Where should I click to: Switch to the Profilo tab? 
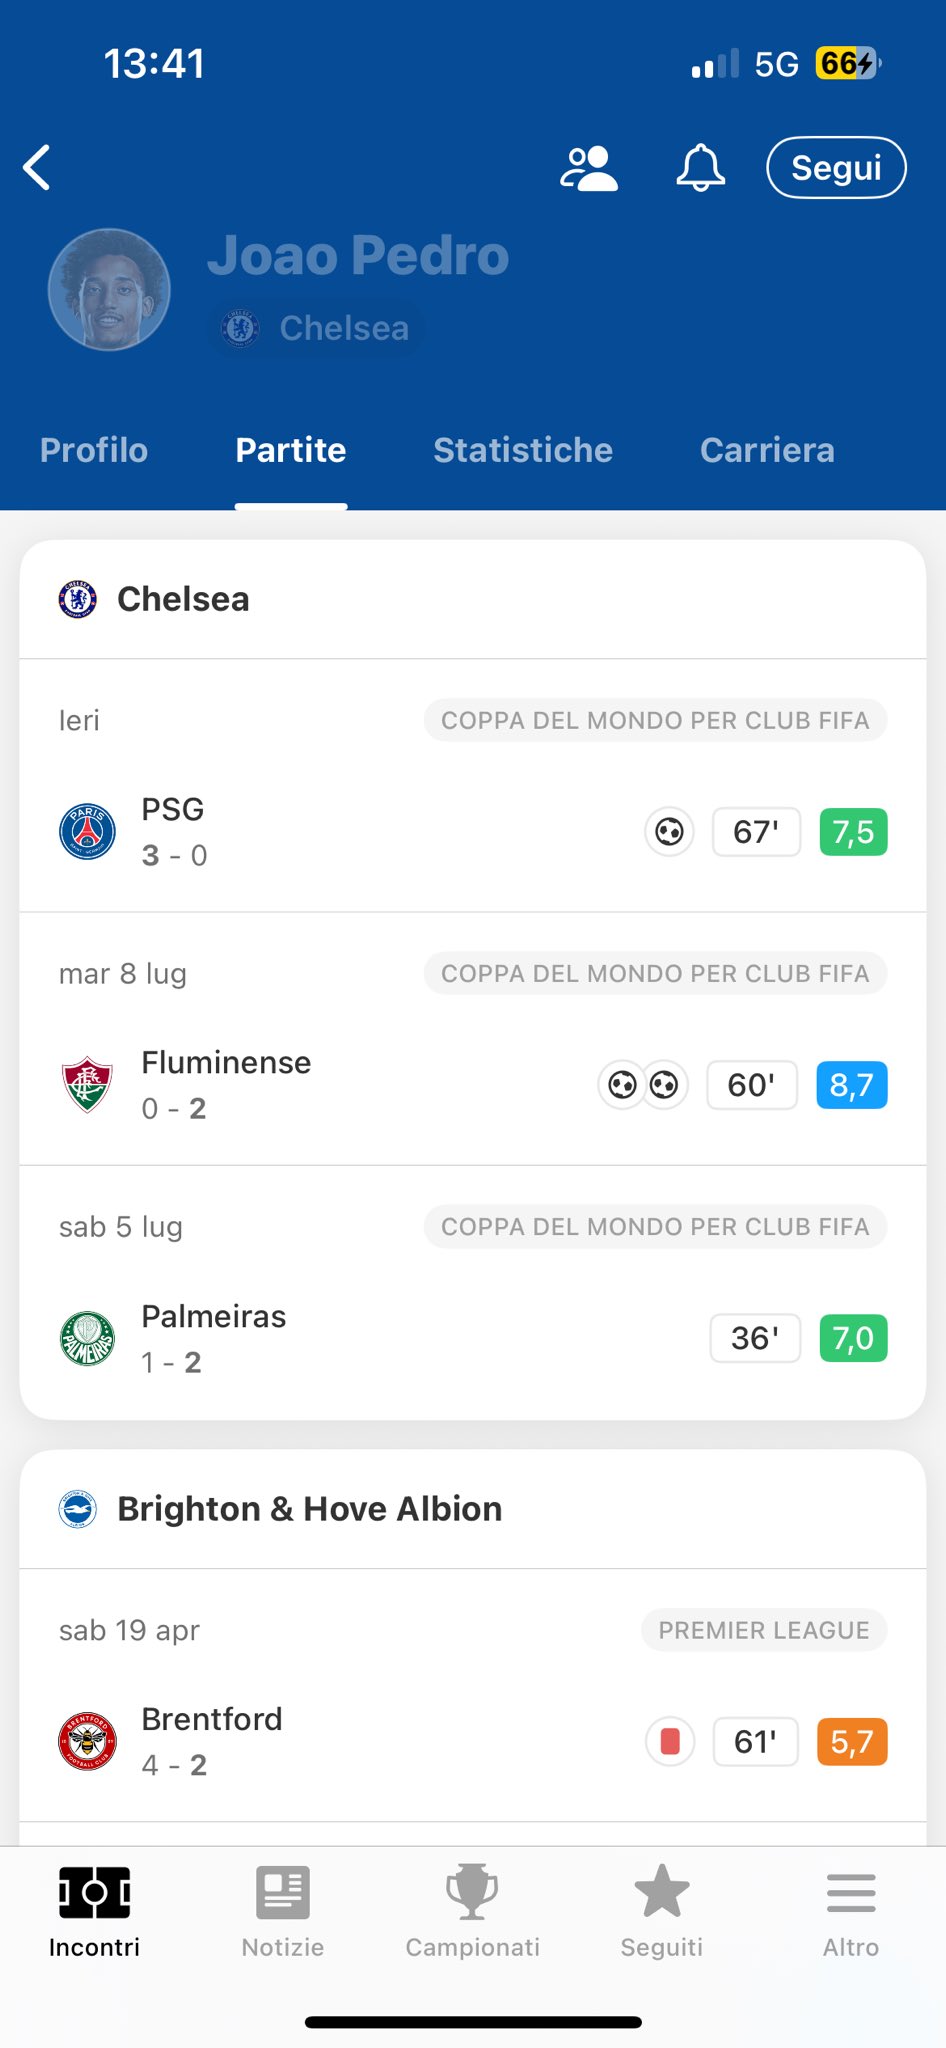tap(94, 450)
